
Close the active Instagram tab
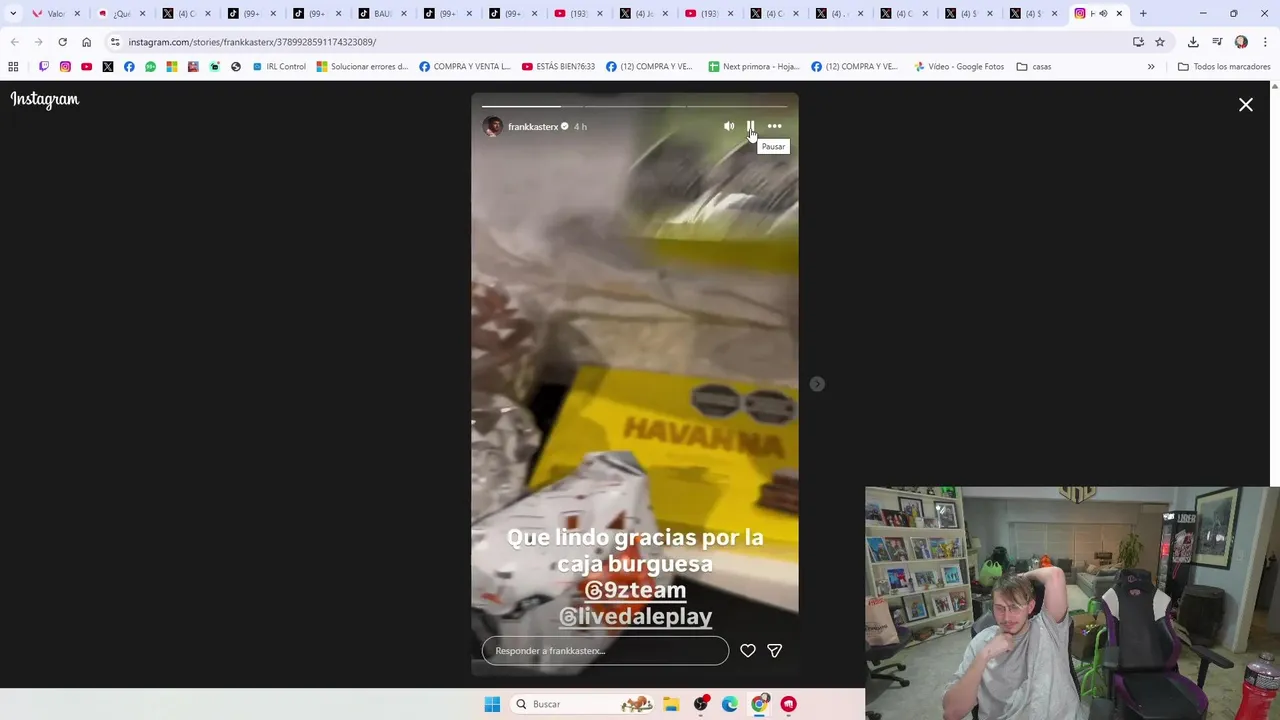click(1119, 14)
